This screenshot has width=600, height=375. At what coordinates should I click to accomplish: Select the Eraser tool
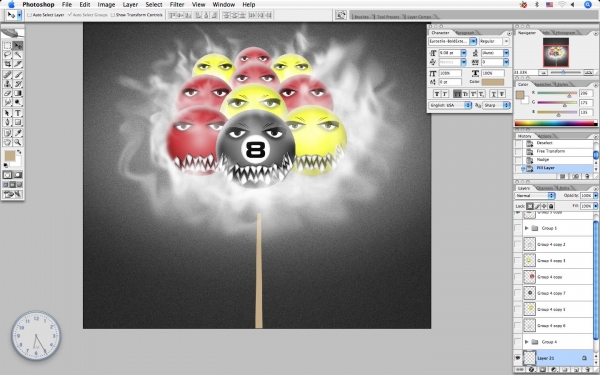8,93
